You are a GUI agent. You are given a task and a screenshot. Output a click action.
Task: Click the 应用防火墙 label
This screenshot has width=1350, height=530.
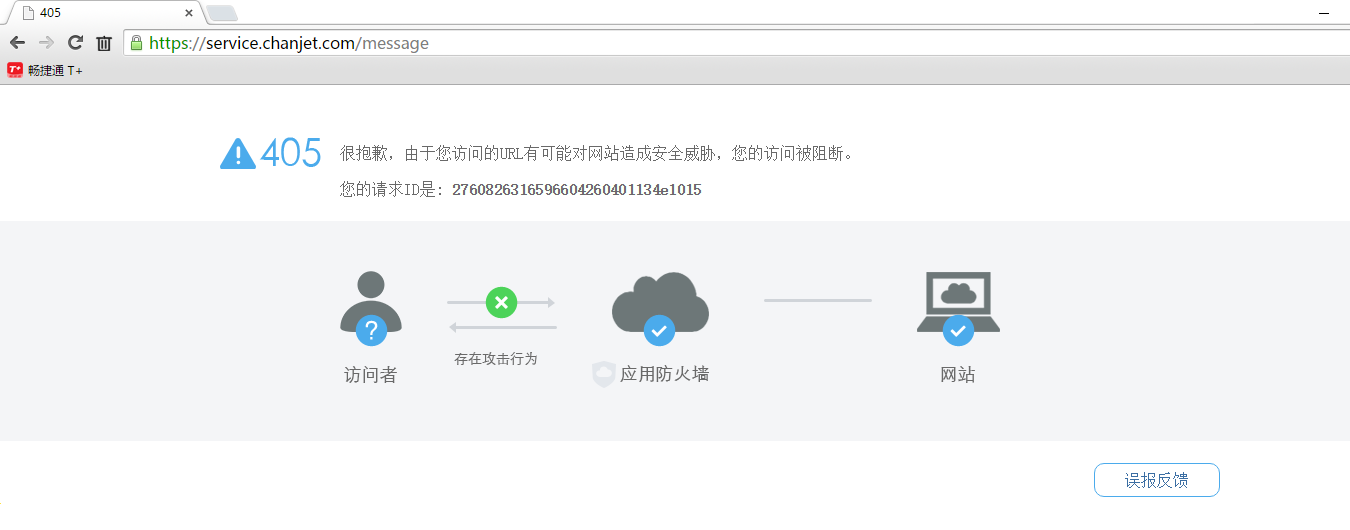[665, 374]
